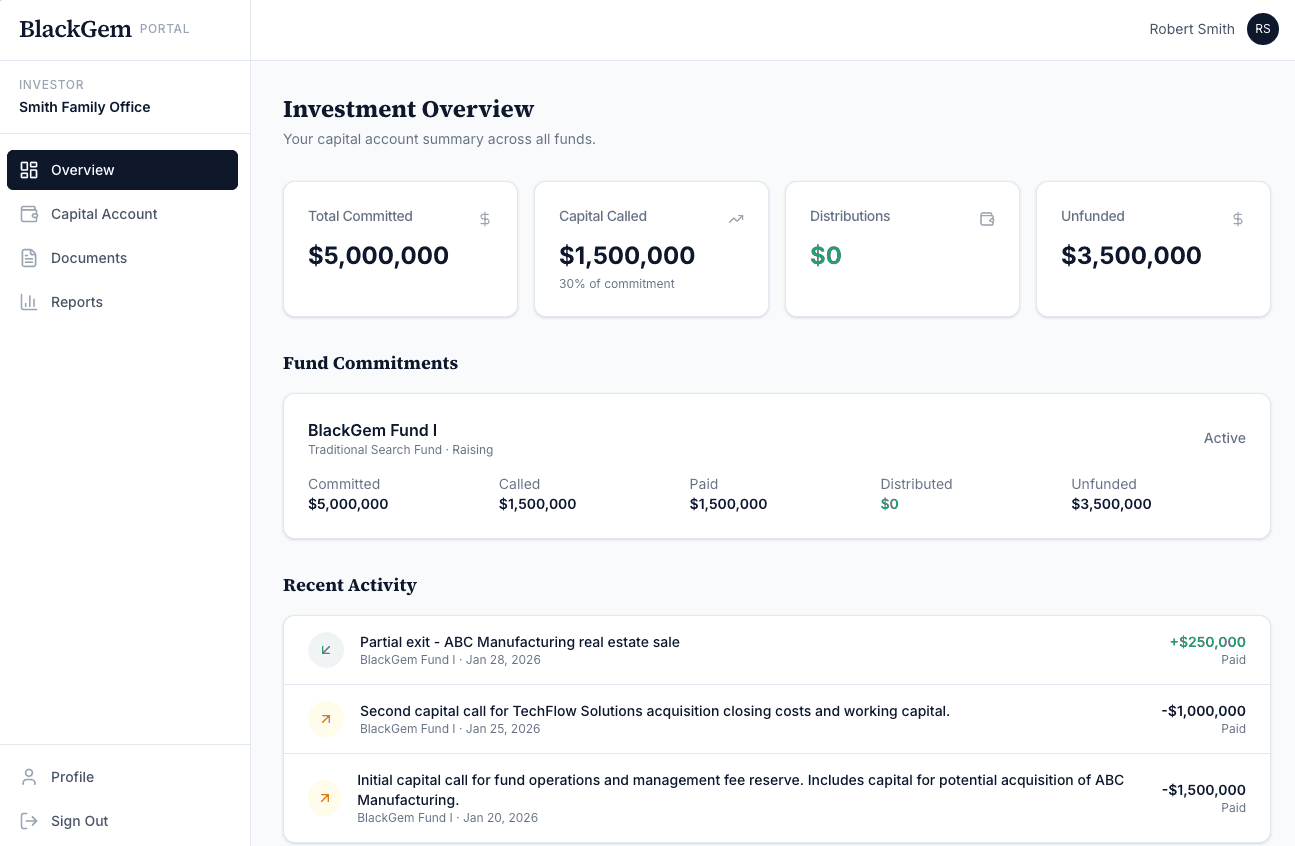Open the Overview menu item
The image size is (1295, 846).
[122, 170]
